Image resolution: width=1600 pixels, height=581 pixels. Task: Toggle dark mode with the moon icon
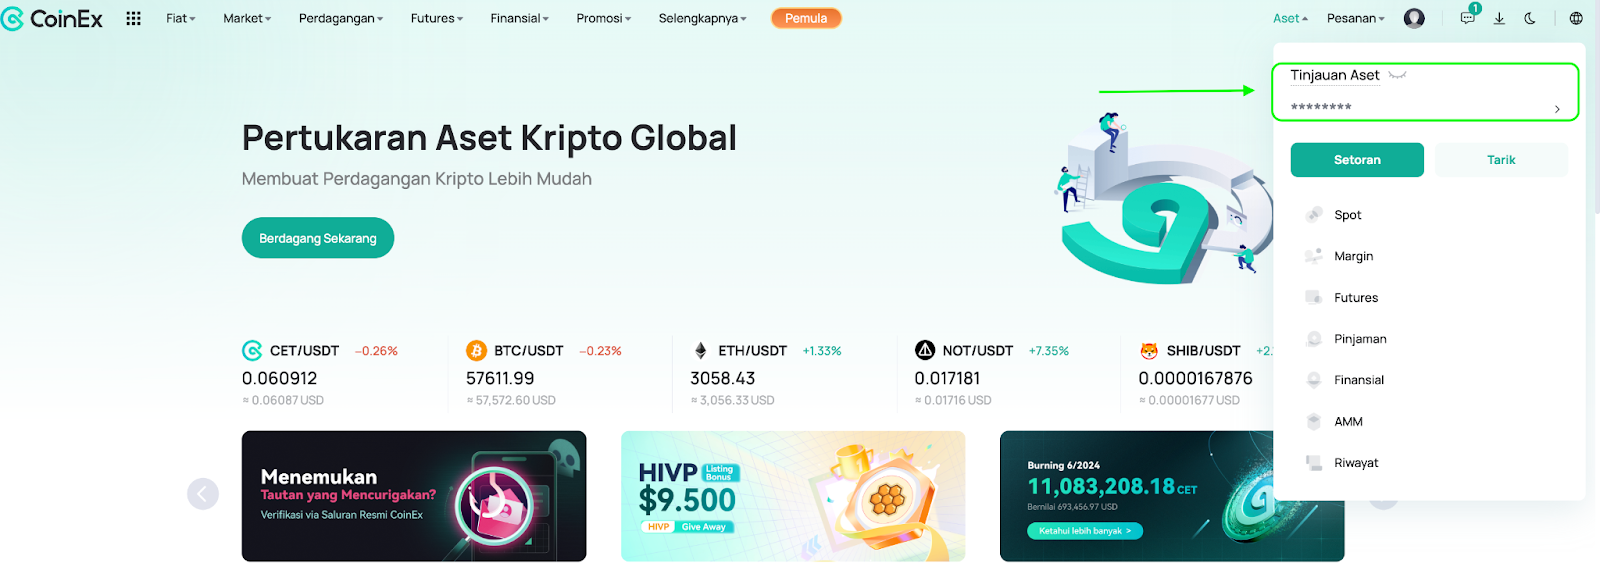tap(1530, 18)
